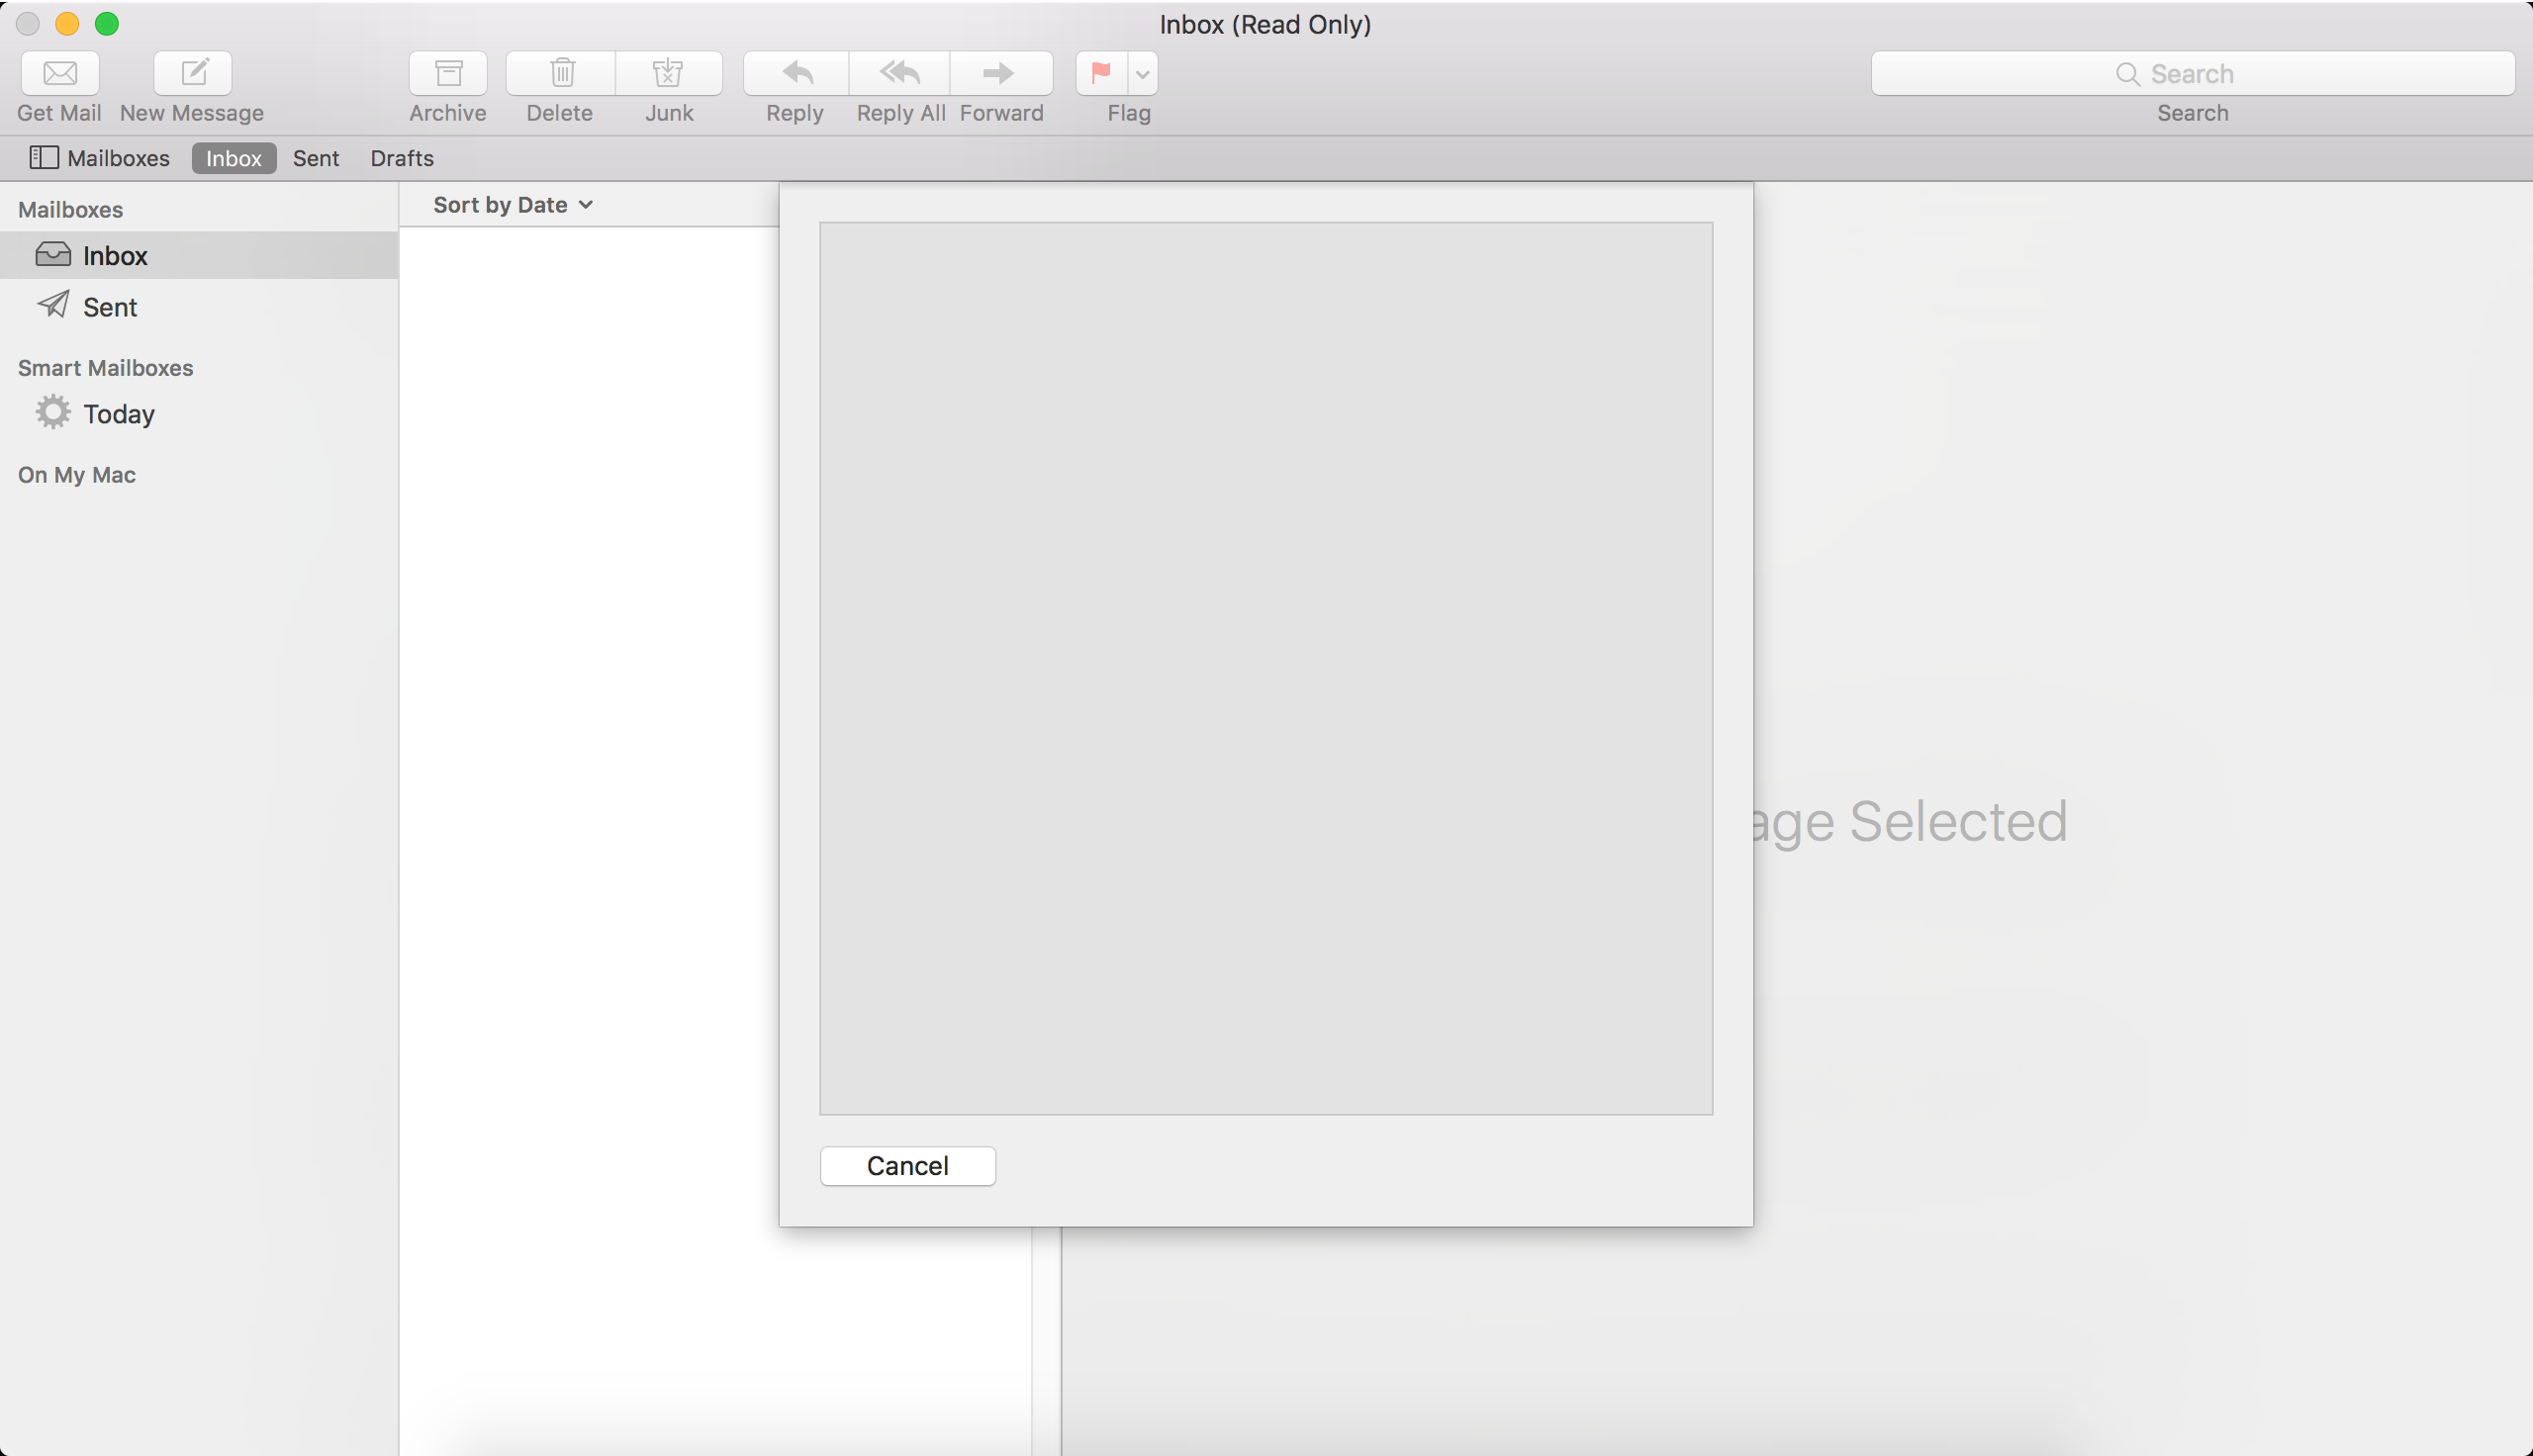Switch to the Sent tab
Image resolution: width=2533 pixels, height=1456 pixels.
315,157
